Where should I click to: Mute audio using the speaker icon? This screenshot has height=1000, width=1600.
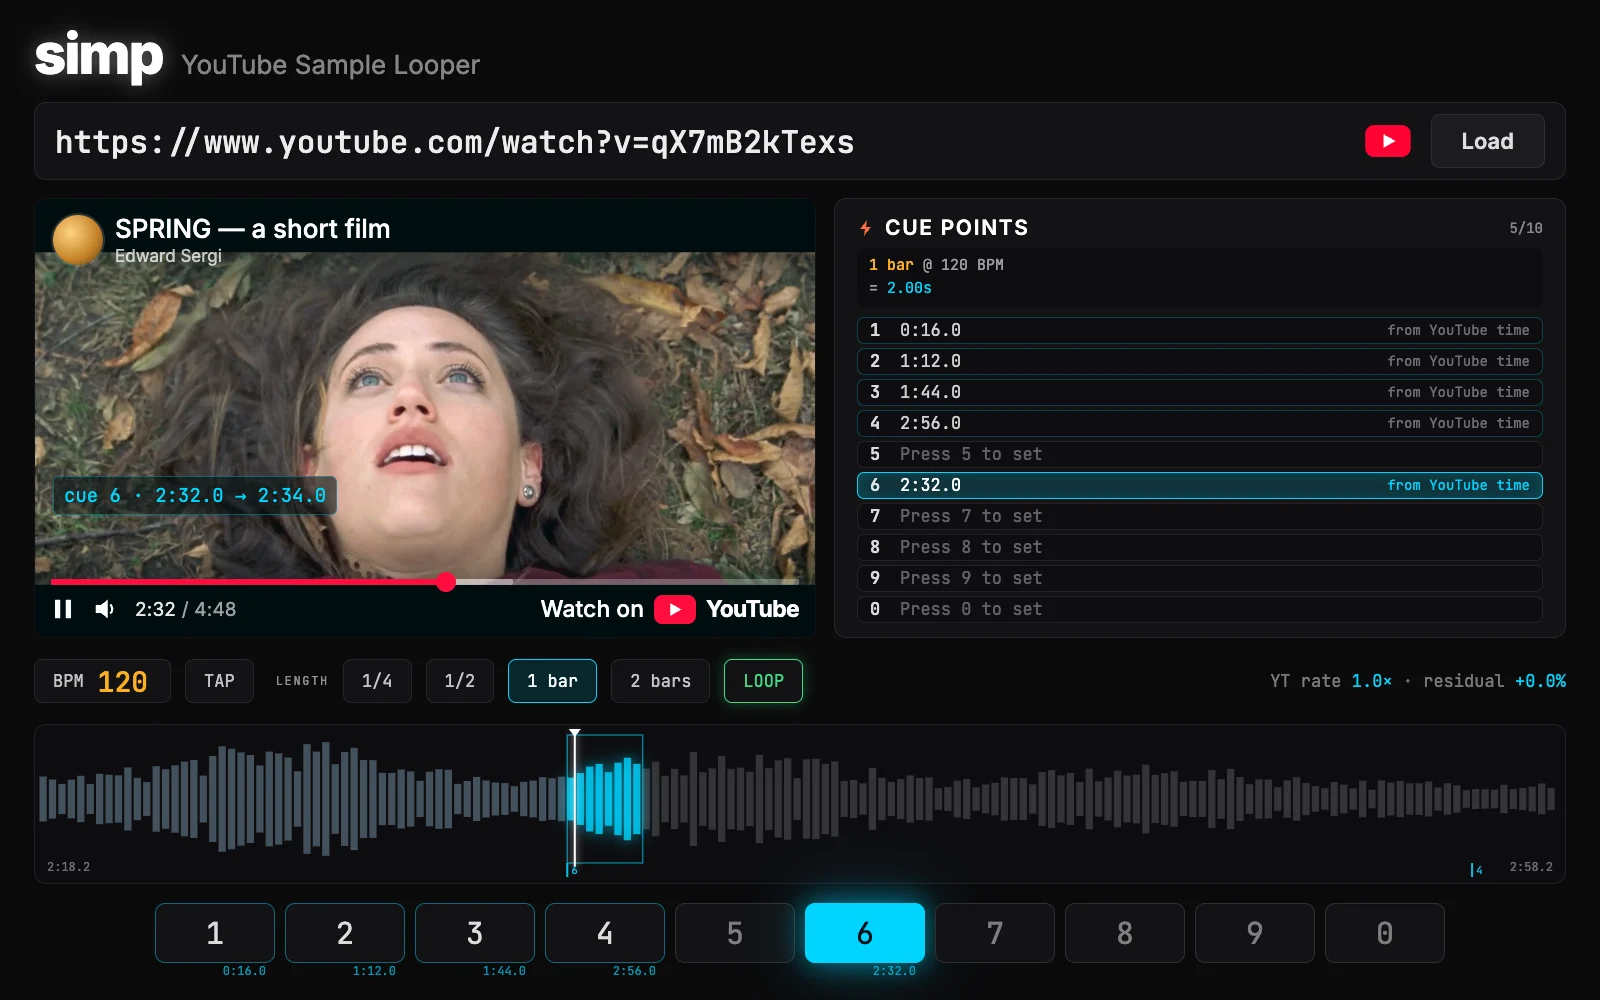[x=105, y=609]
